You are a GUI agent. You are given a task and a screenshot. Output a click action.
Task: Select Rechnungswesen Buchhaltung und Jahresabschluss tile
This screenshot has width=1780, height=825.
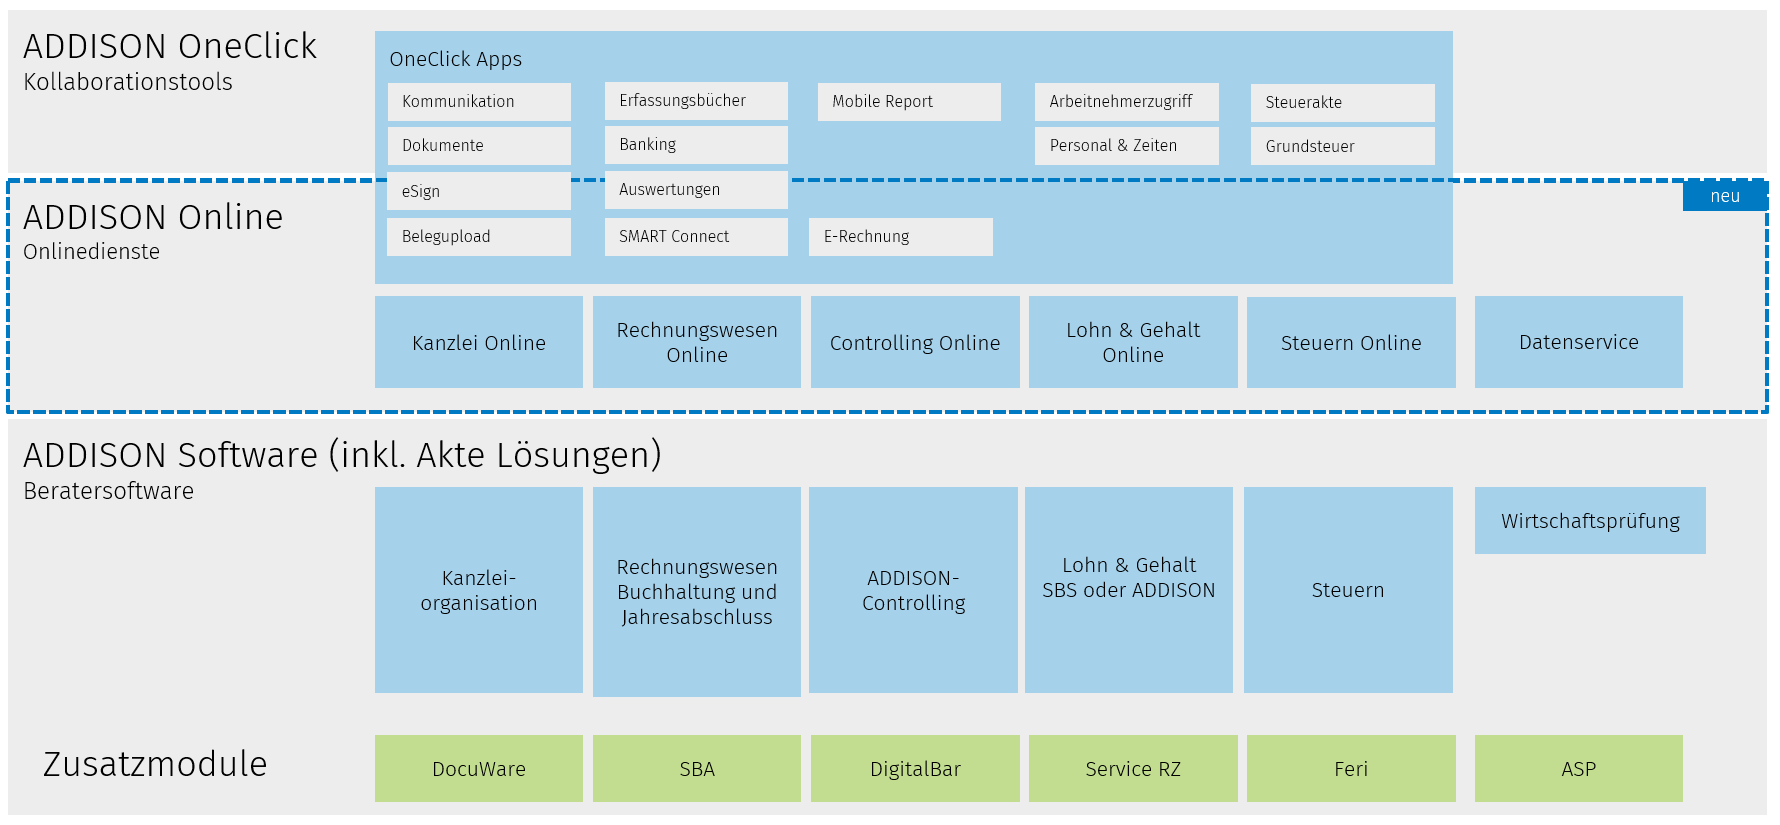pyautogui.click(x=697, y=592)
